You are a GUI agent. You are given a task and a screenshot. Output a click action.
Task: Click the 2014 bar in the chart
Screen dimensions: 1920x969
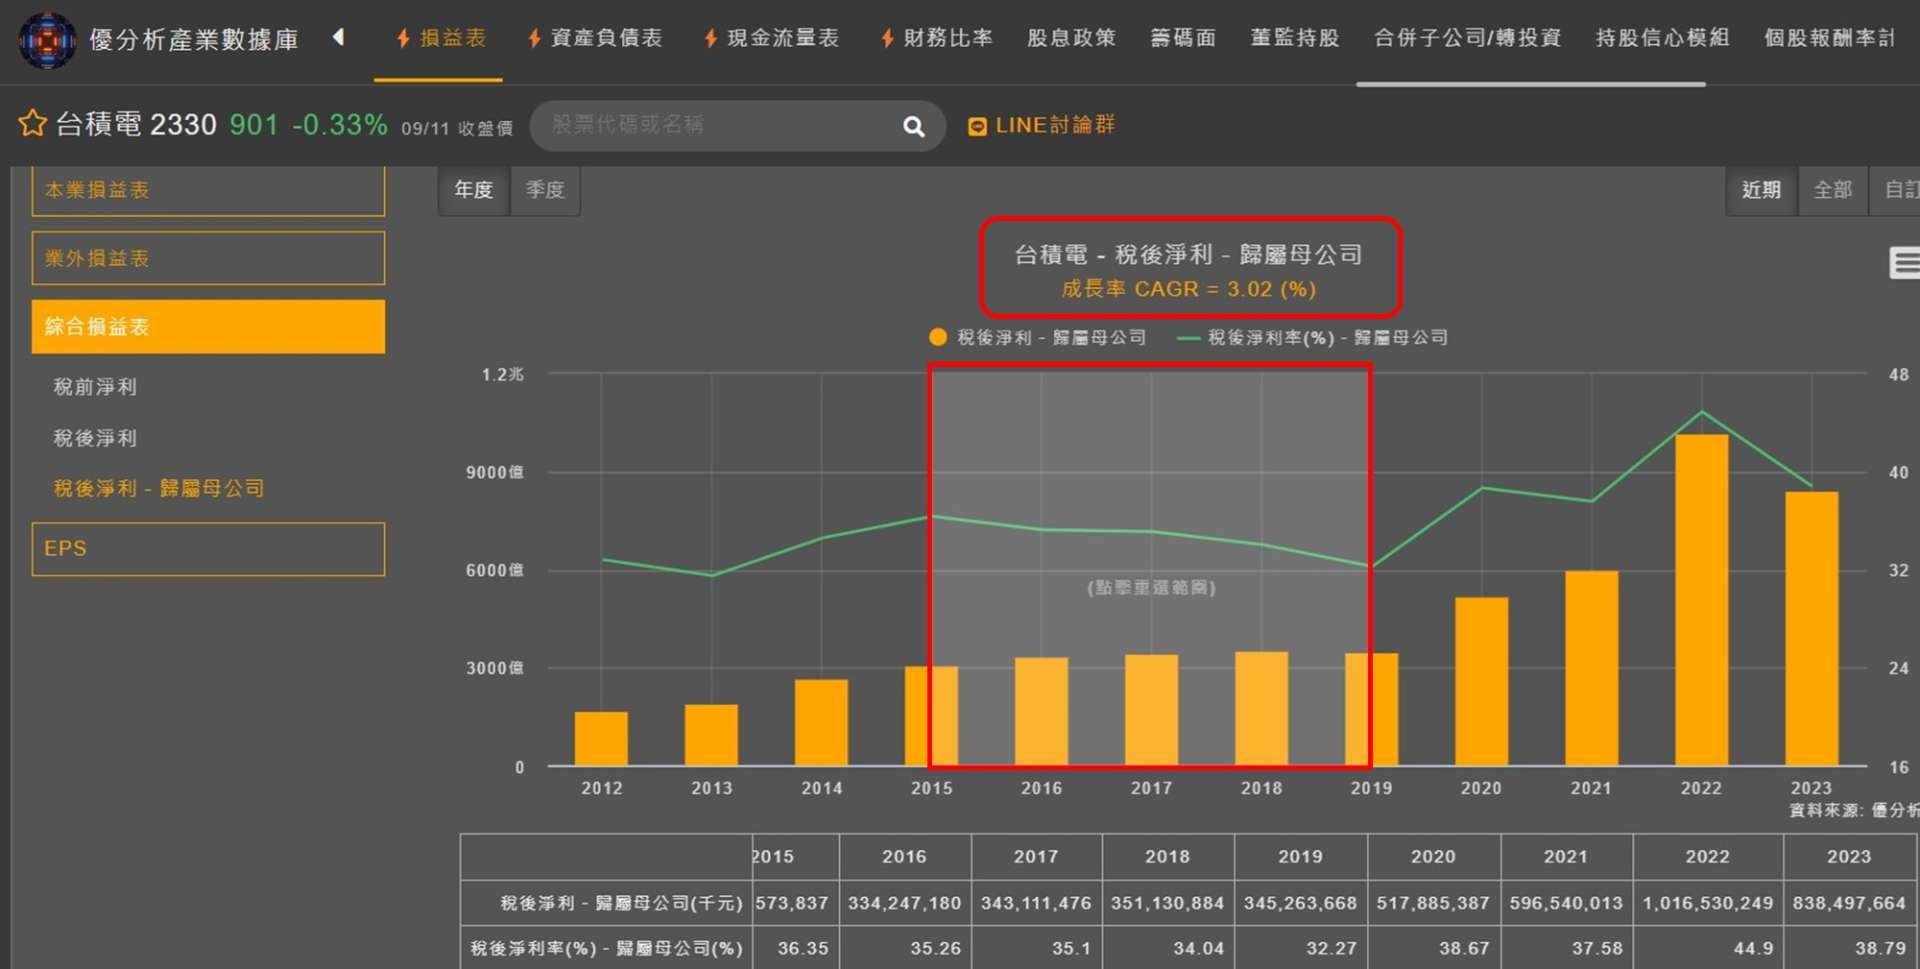(821, 723)
